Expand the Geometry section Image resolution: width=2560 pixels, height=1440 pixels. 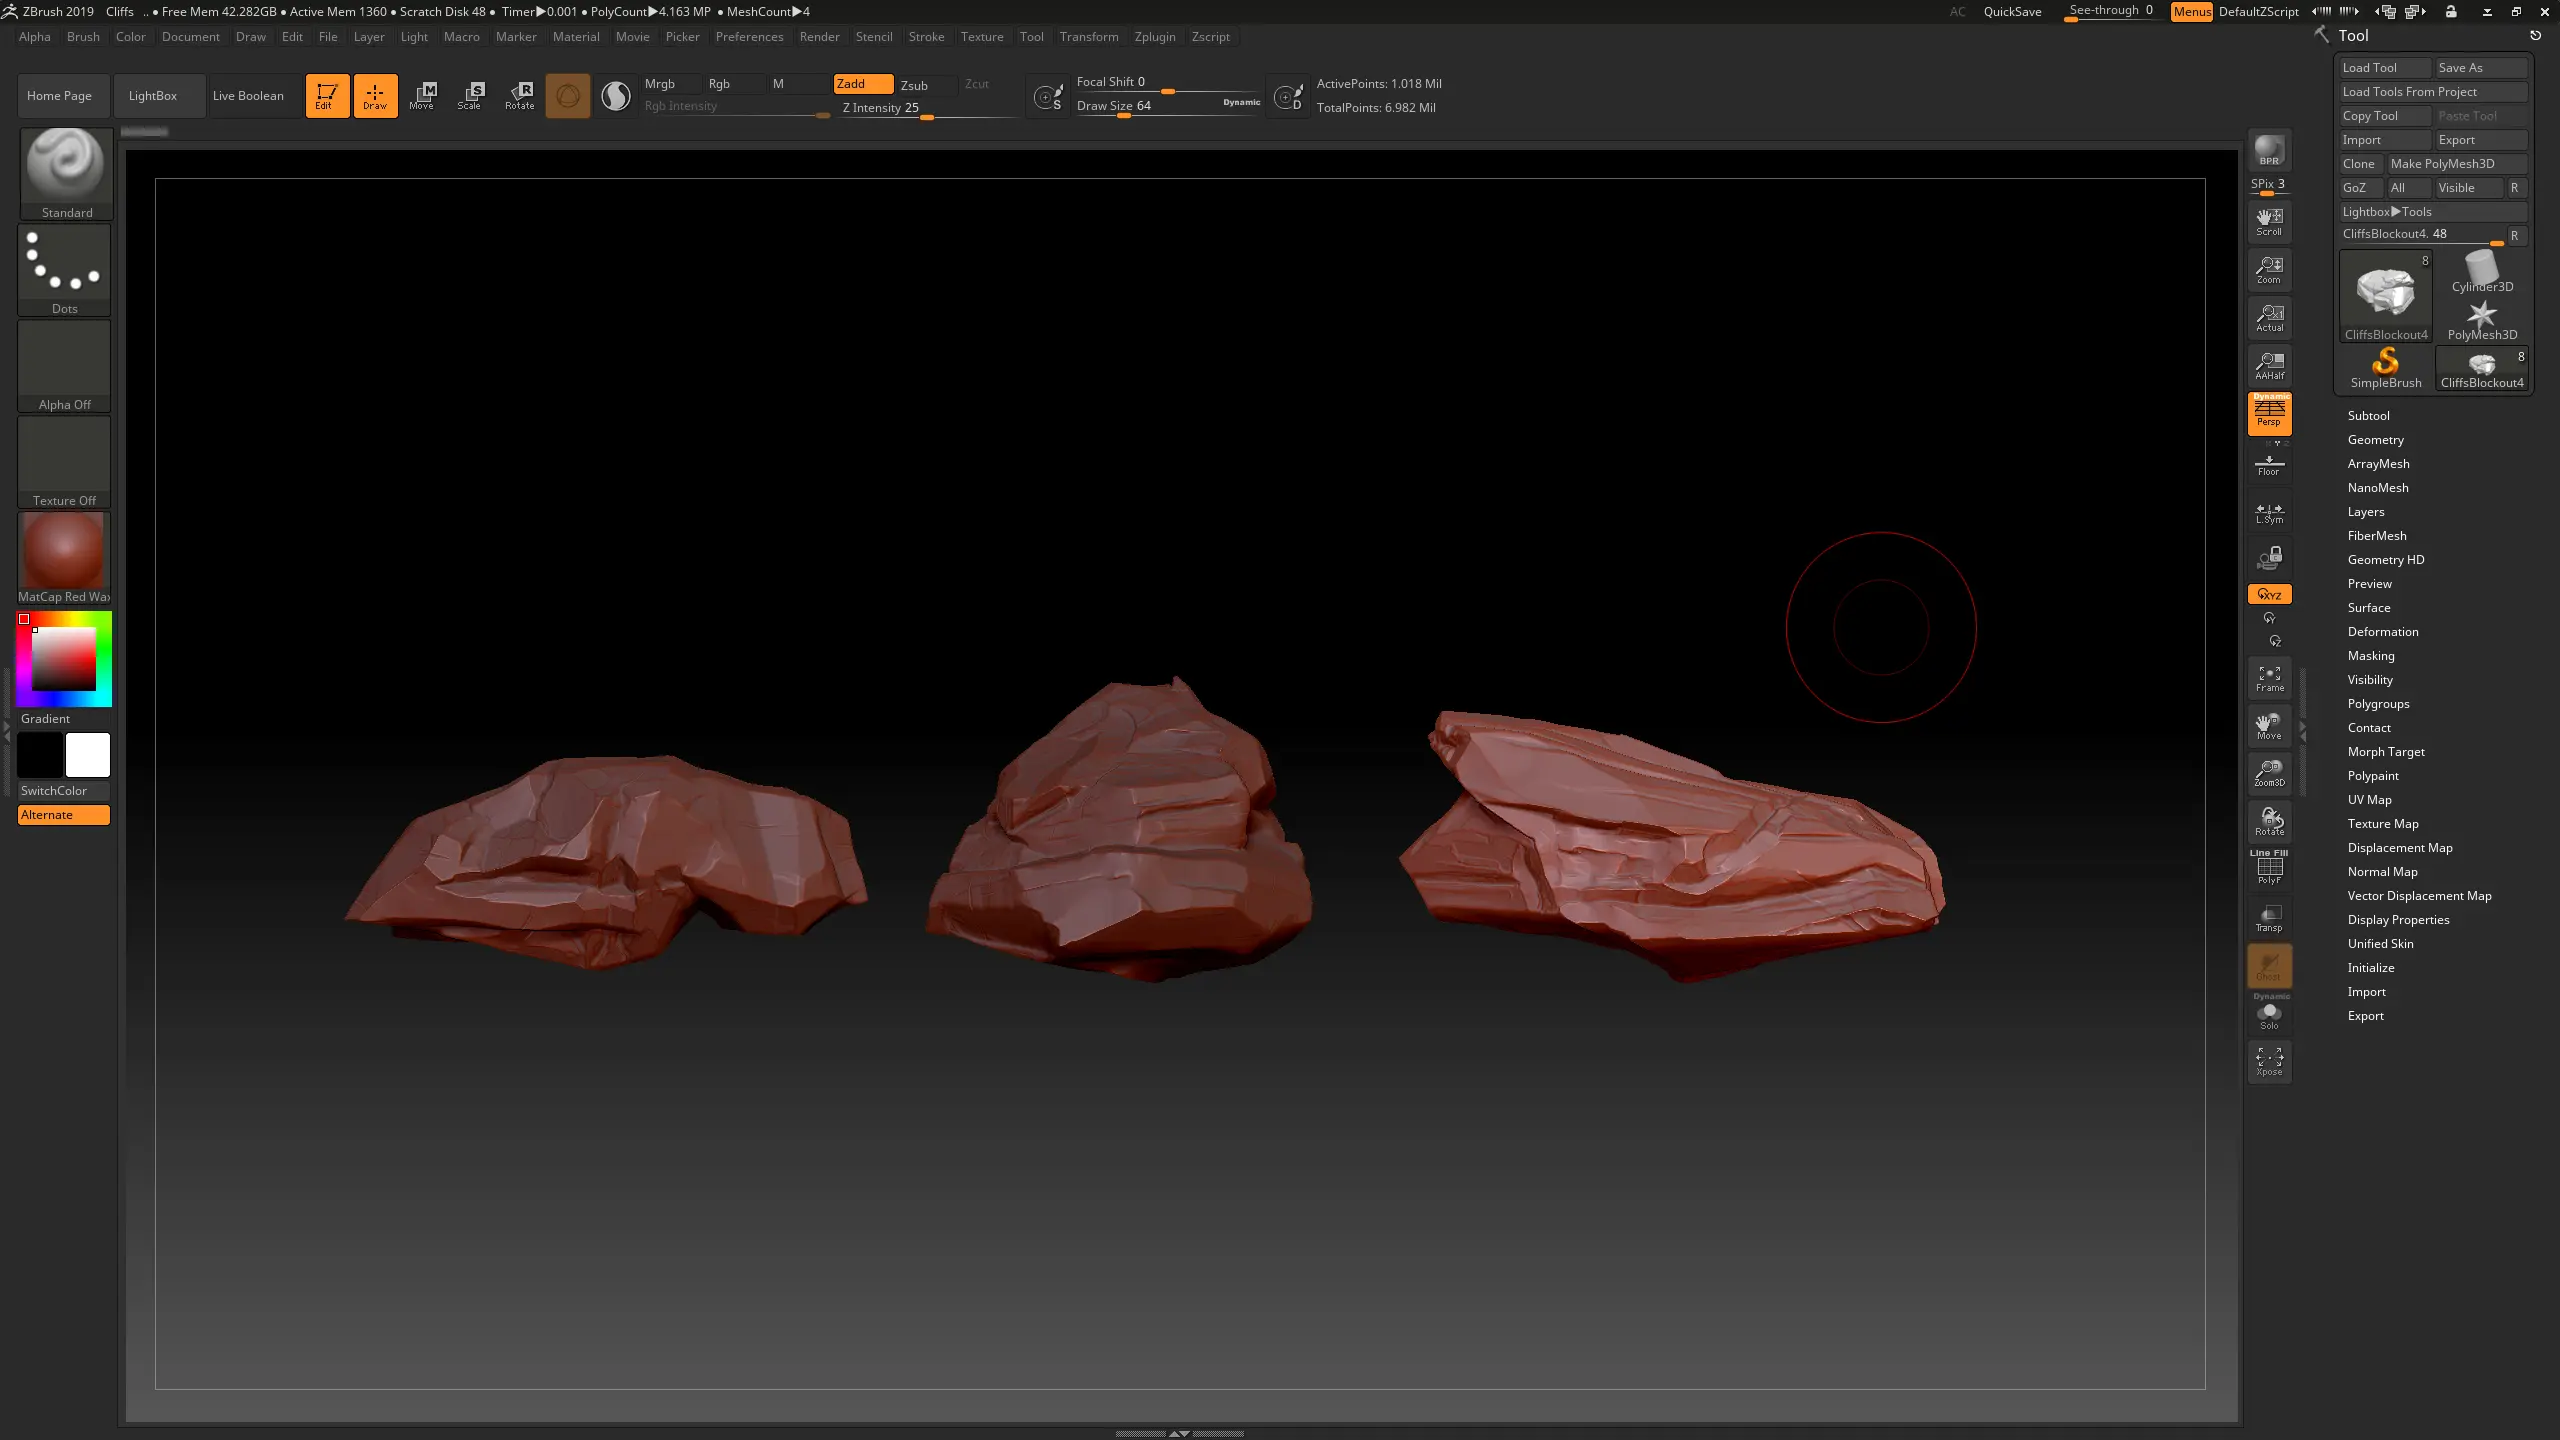(2375, 439)
